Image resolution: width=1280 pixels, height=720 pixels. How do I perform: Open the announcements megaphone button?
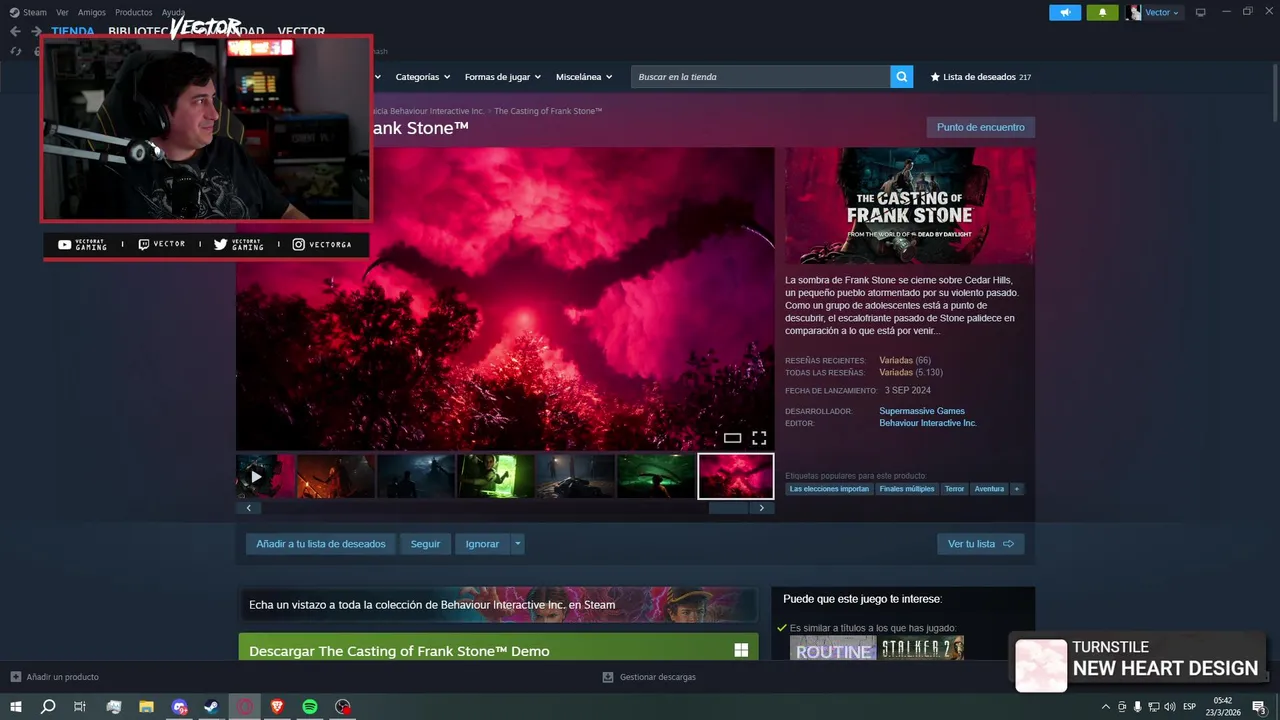[1065, 12]
